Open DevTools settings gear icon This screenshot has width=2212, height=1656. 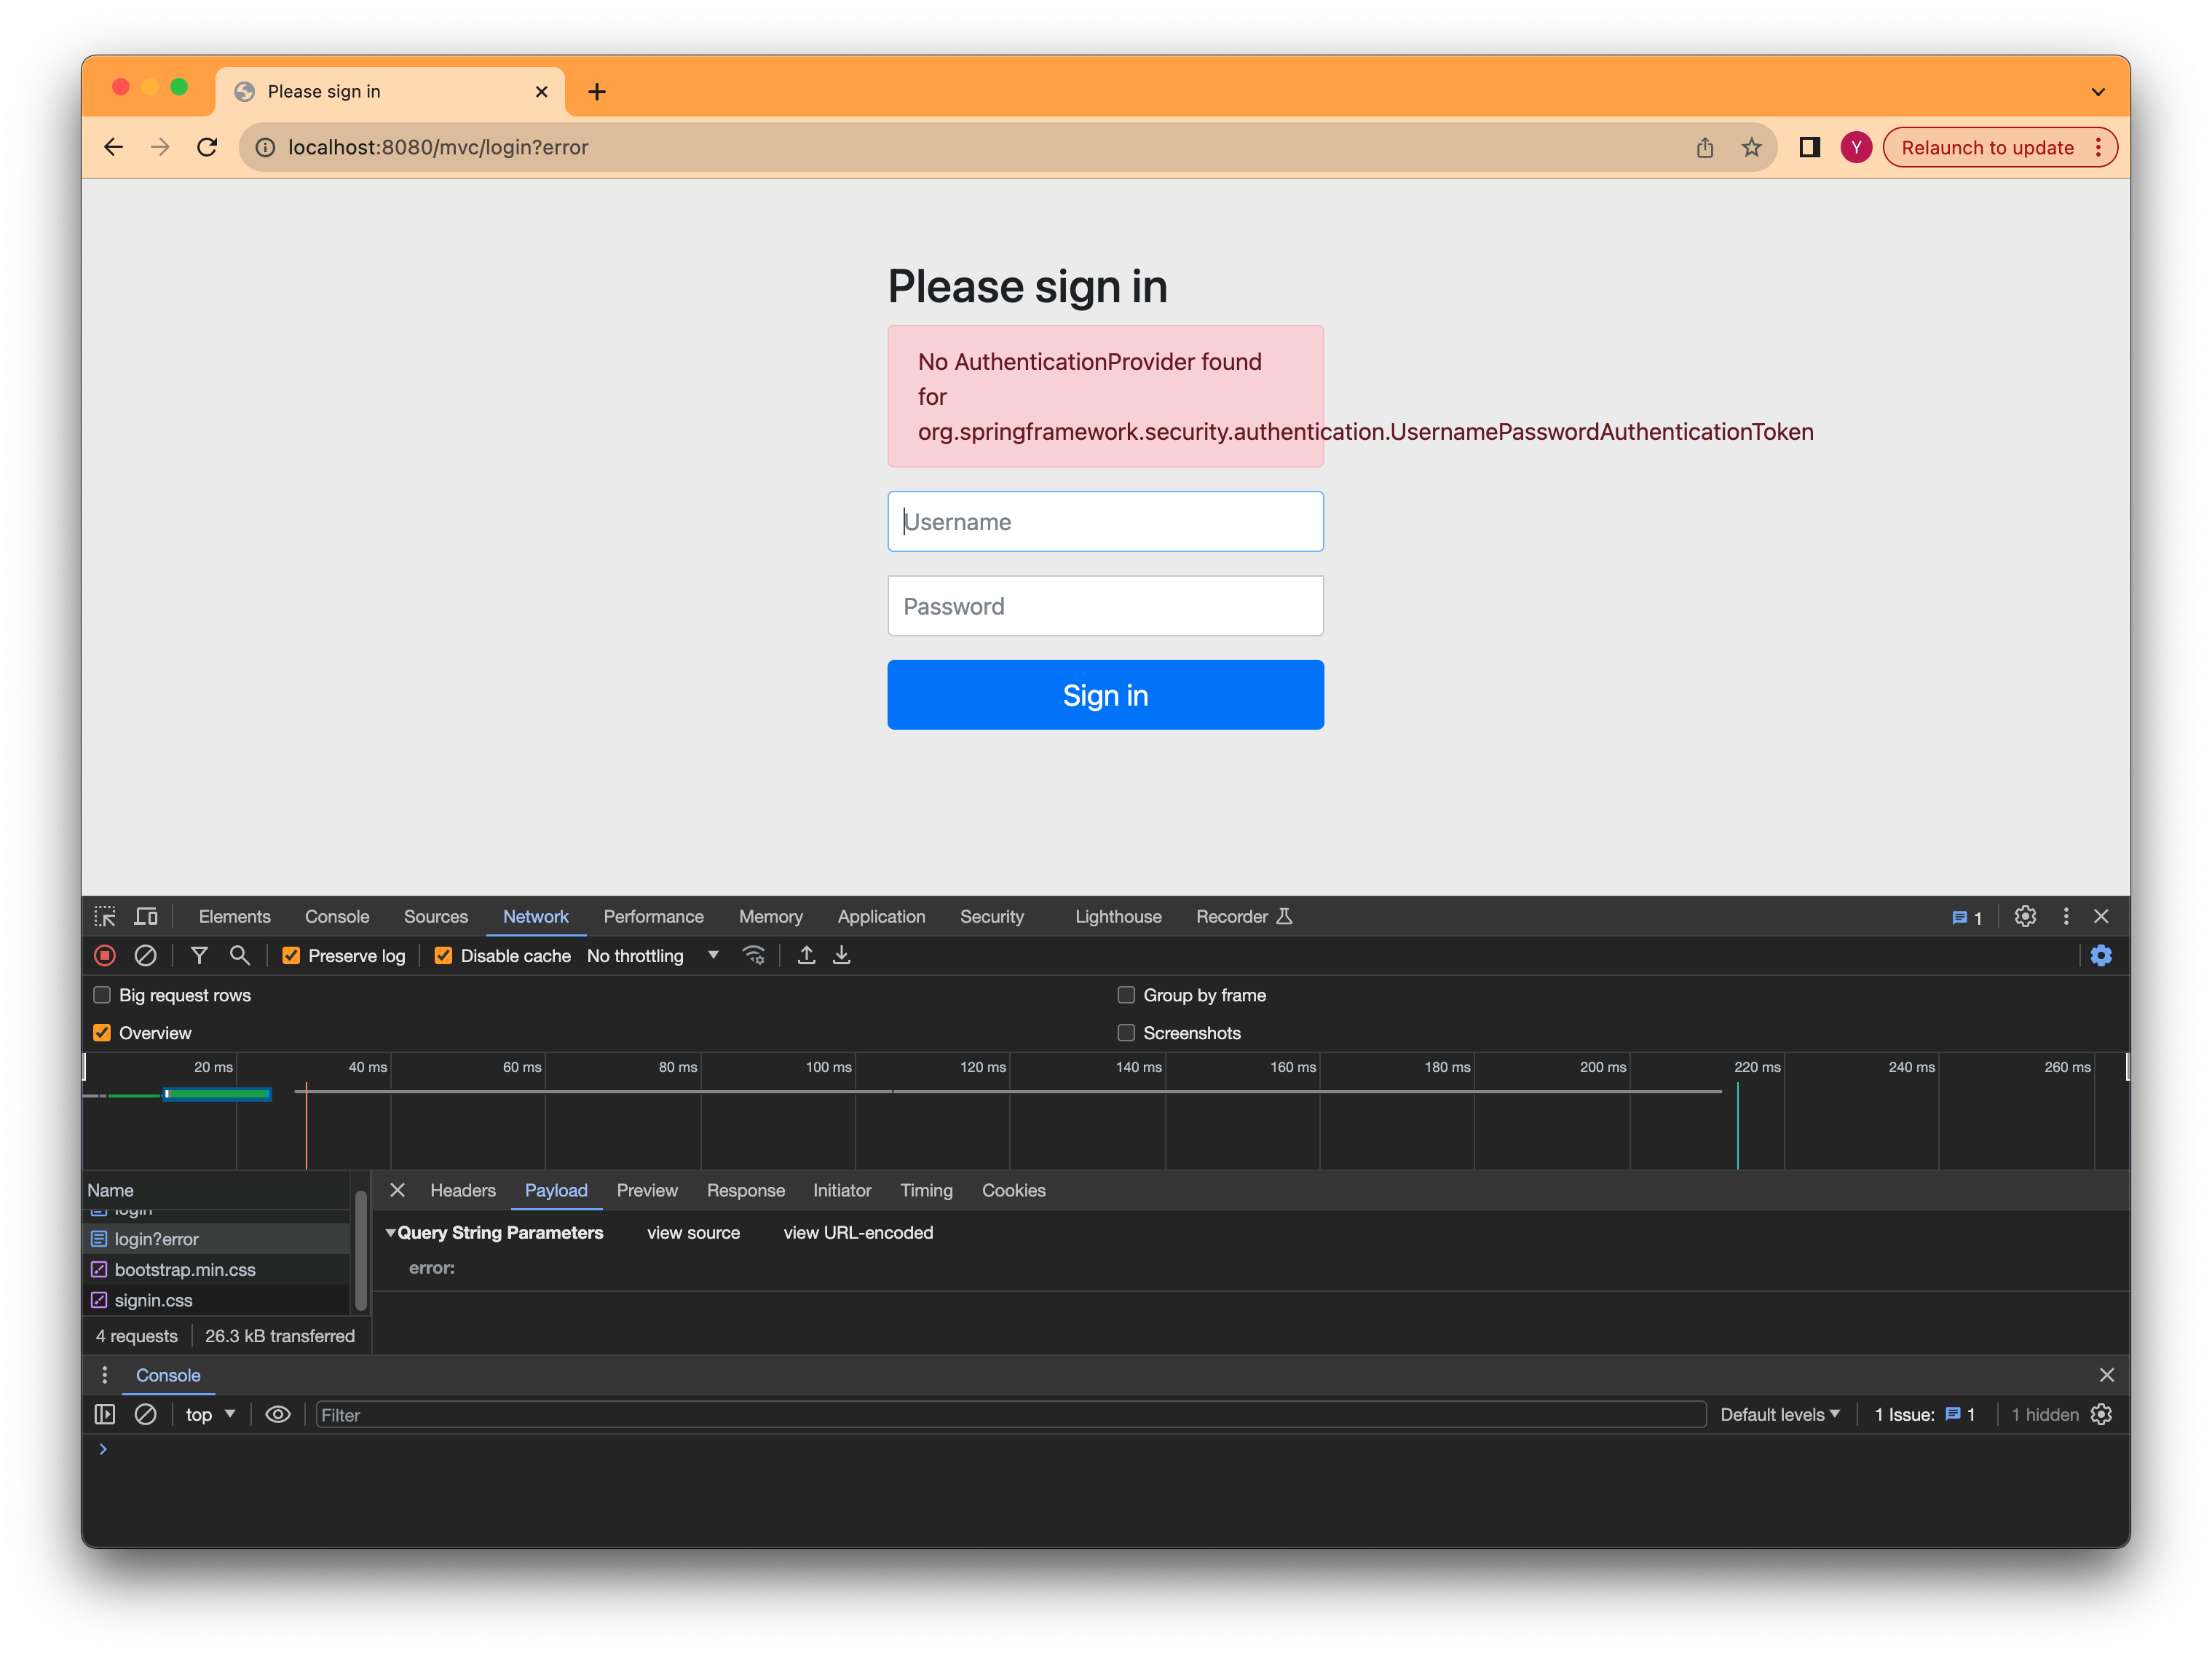point(2025,916)
